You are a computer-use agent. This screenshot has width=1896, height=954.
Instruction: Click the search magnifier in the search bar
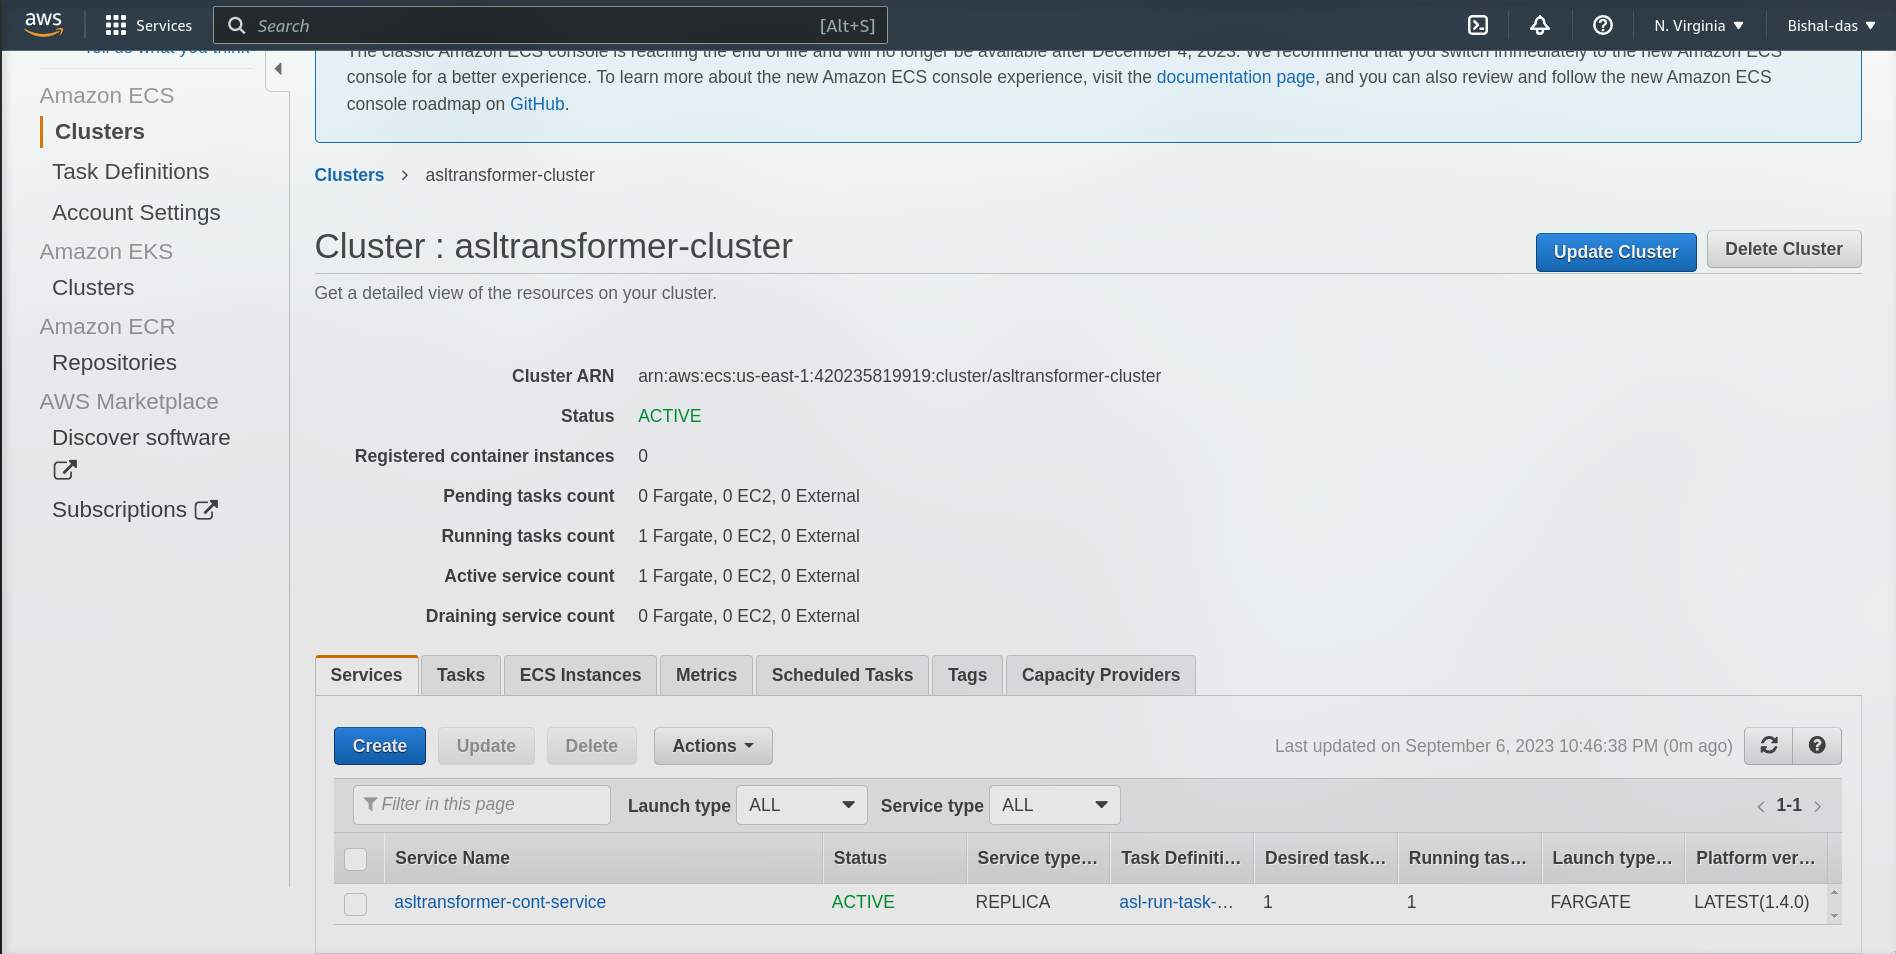click(236, 25)
